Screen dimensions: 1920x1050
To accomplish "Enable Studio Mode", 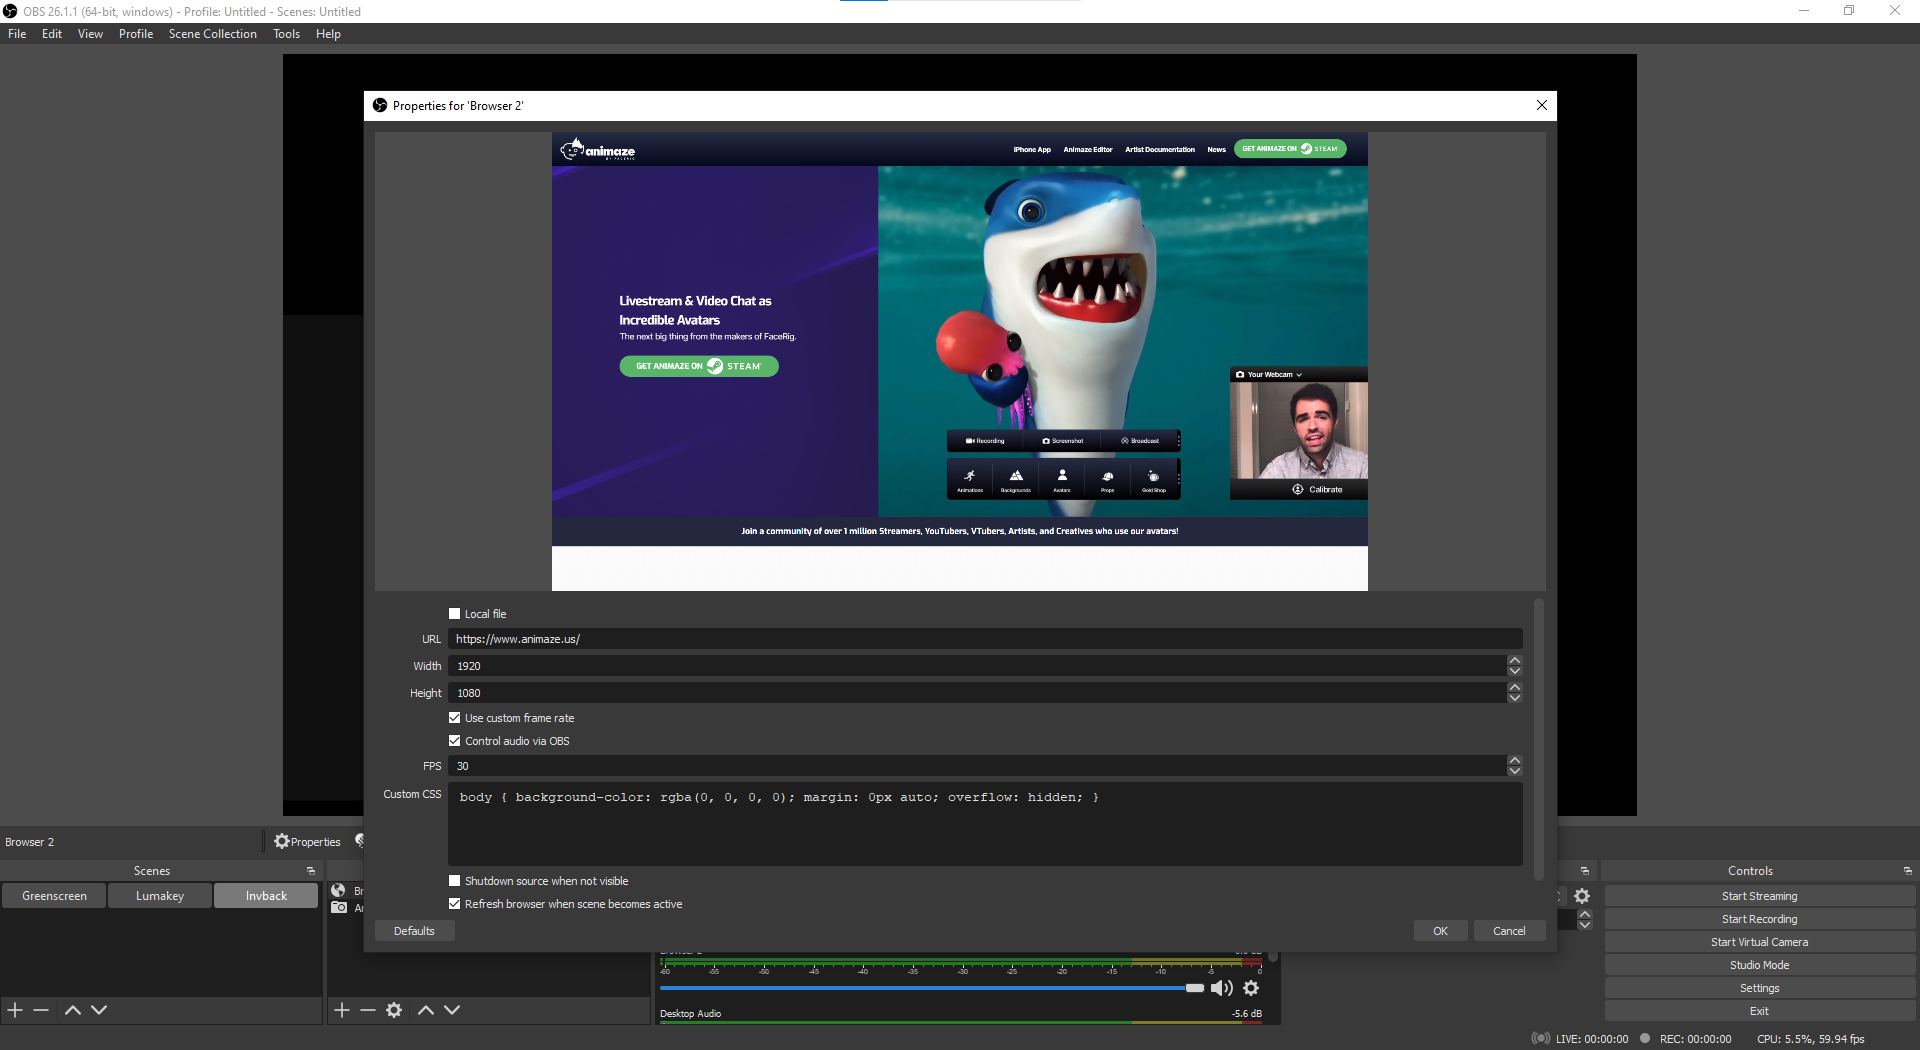I will (x=1759, y=965).
